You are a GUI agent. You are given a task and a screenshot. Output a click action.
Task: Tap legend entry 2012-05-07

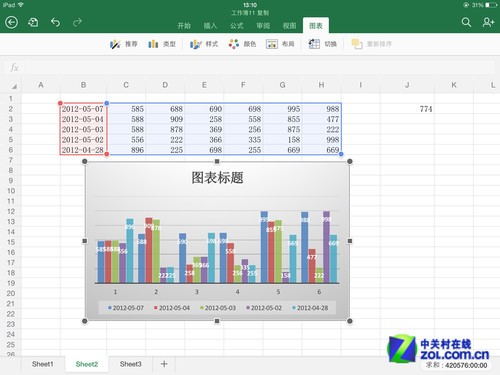pos(126,308)
